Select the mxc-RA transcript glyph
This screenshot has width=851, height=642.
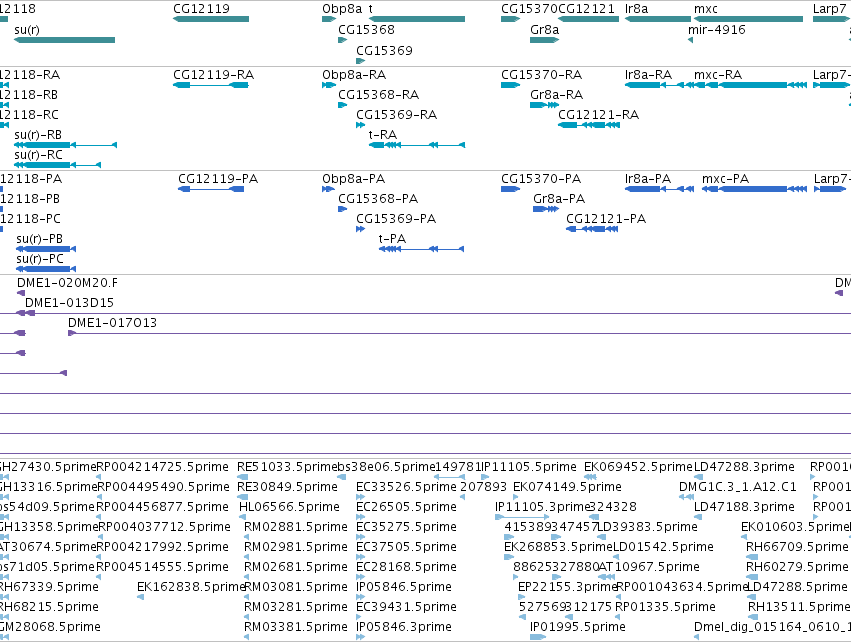click(751, 85)
